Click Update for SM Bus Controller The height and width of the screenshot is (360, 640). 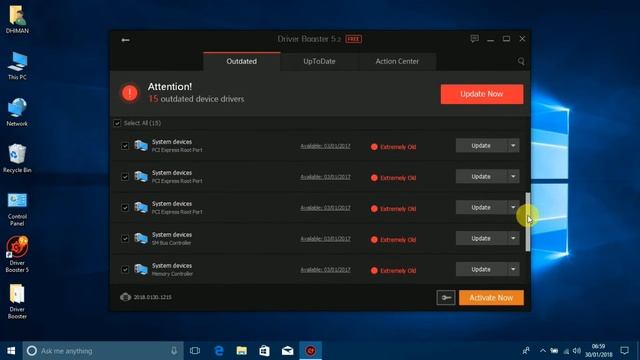[481, 238]
